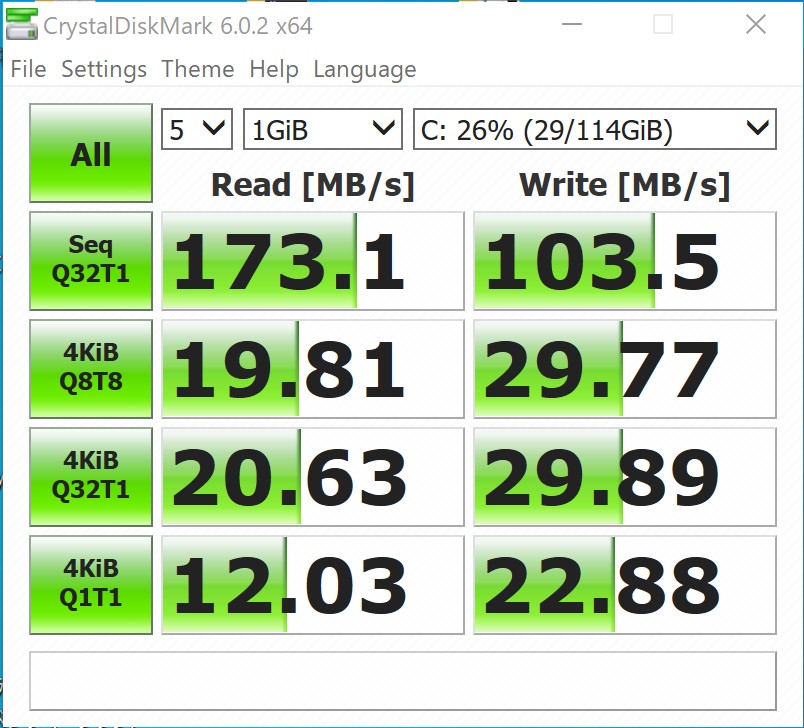
Task: Select the 4KiB Q8T8 write result 29.77
Action: (x=625, y=369)
